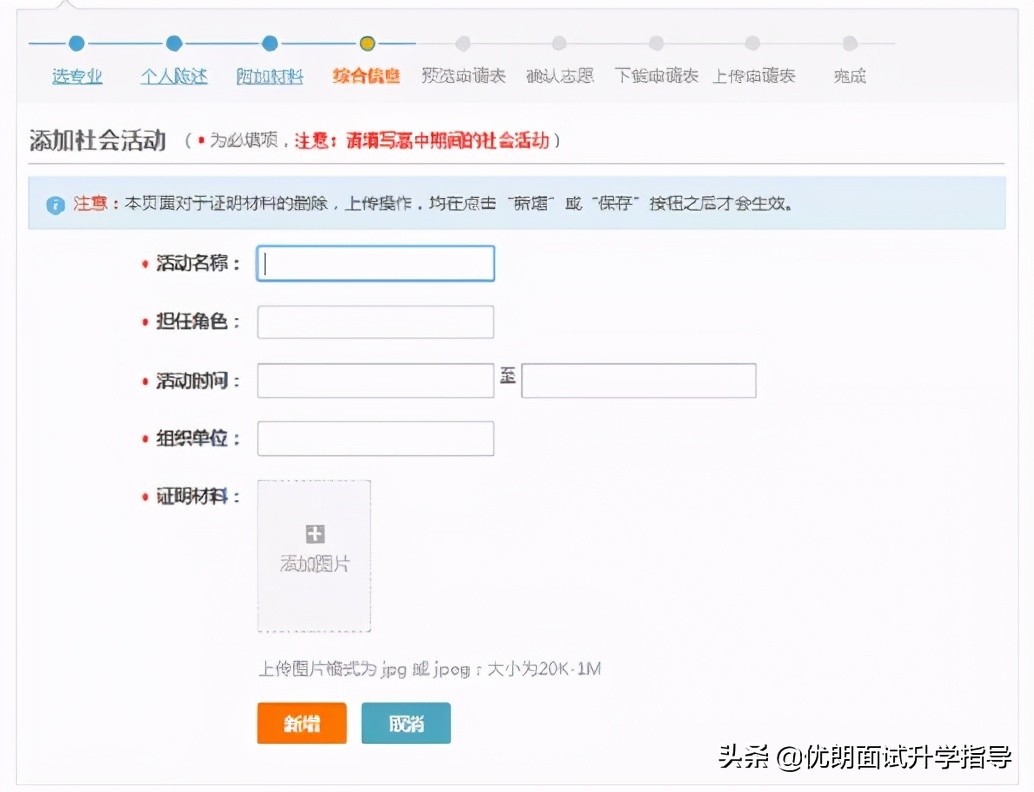1034x792 pixels.
Task: Click the step dot above 选专业
Action: click(76, 44)
